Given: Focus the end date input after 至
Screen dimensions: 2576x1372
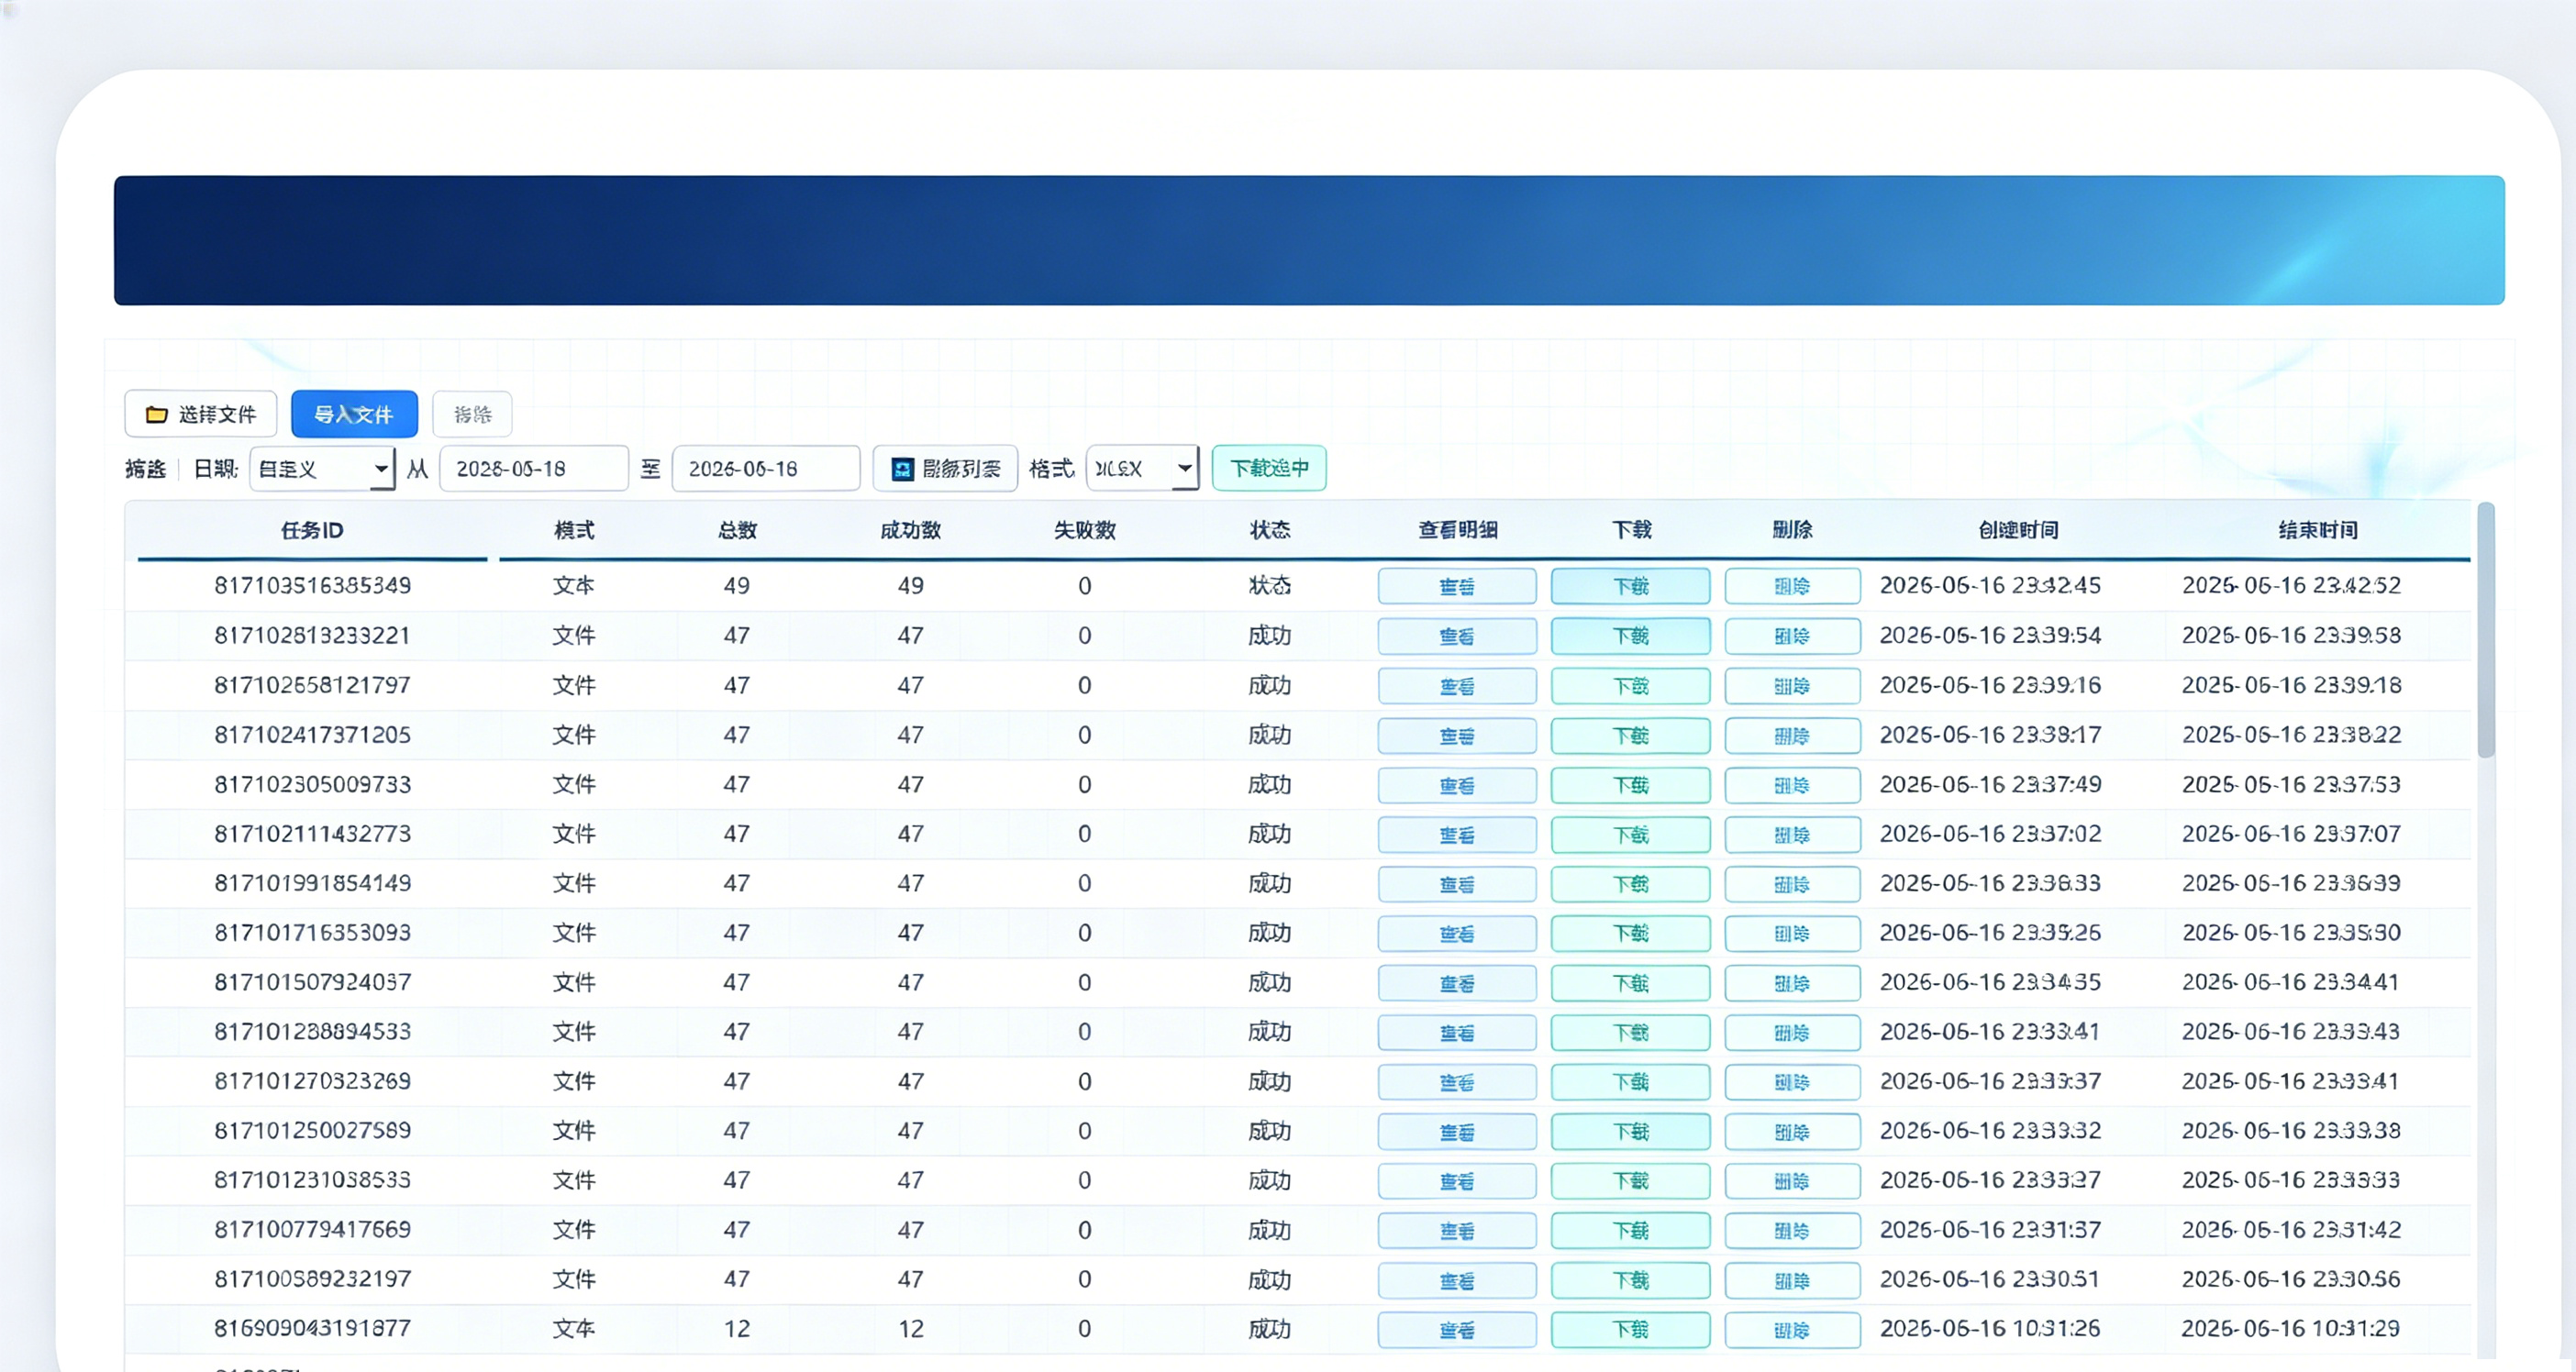Looking at the screenshot, I should (x=766, y=468).
